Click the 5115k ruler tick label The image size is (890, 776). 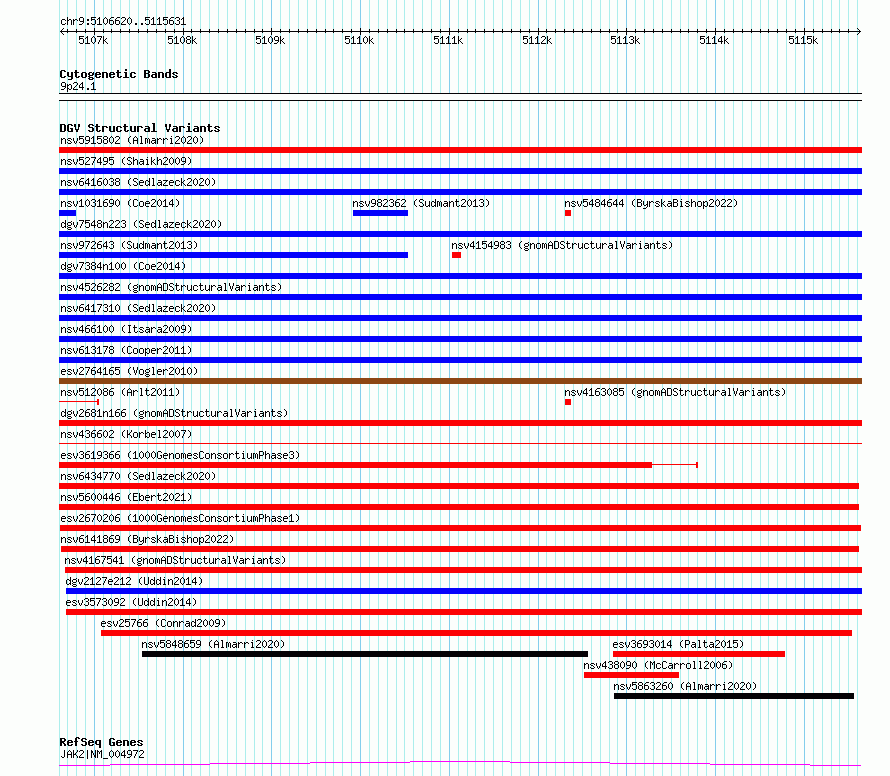(803, 40)
